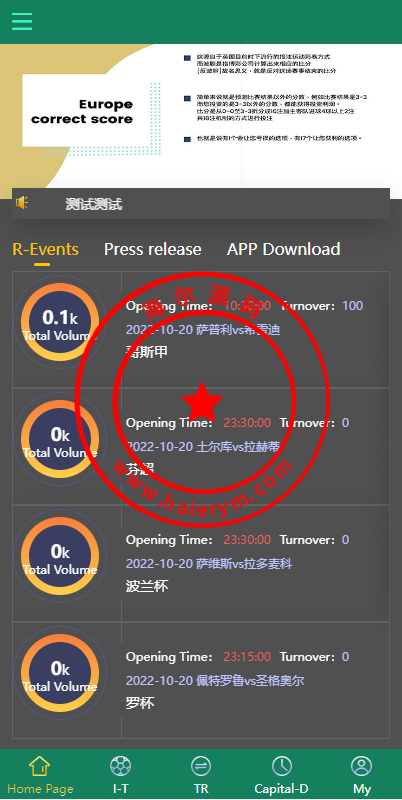Open the 萨维斯vs拉多麦科 match link
The width and height of the screenshot is (402, 800).
point(209,564)
